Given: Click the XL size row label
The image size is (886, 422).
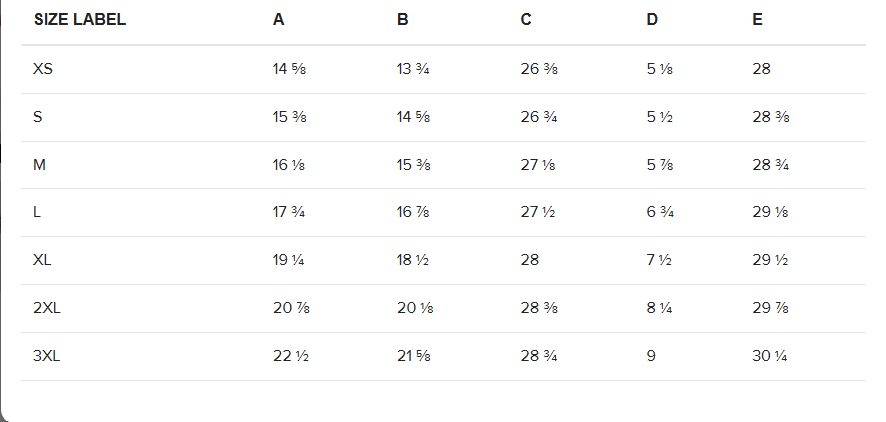Looking at the screenshot, I should tap(42, 260).
